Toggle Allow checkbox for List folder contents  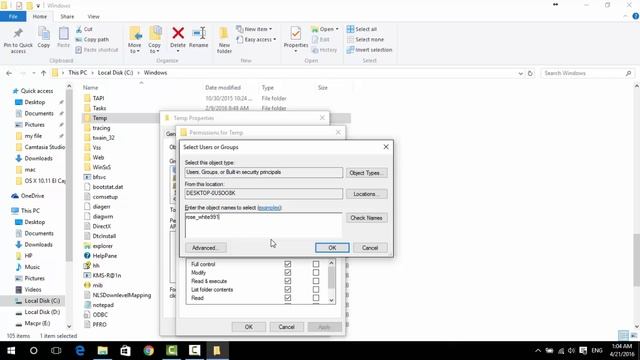coord(288,289)
